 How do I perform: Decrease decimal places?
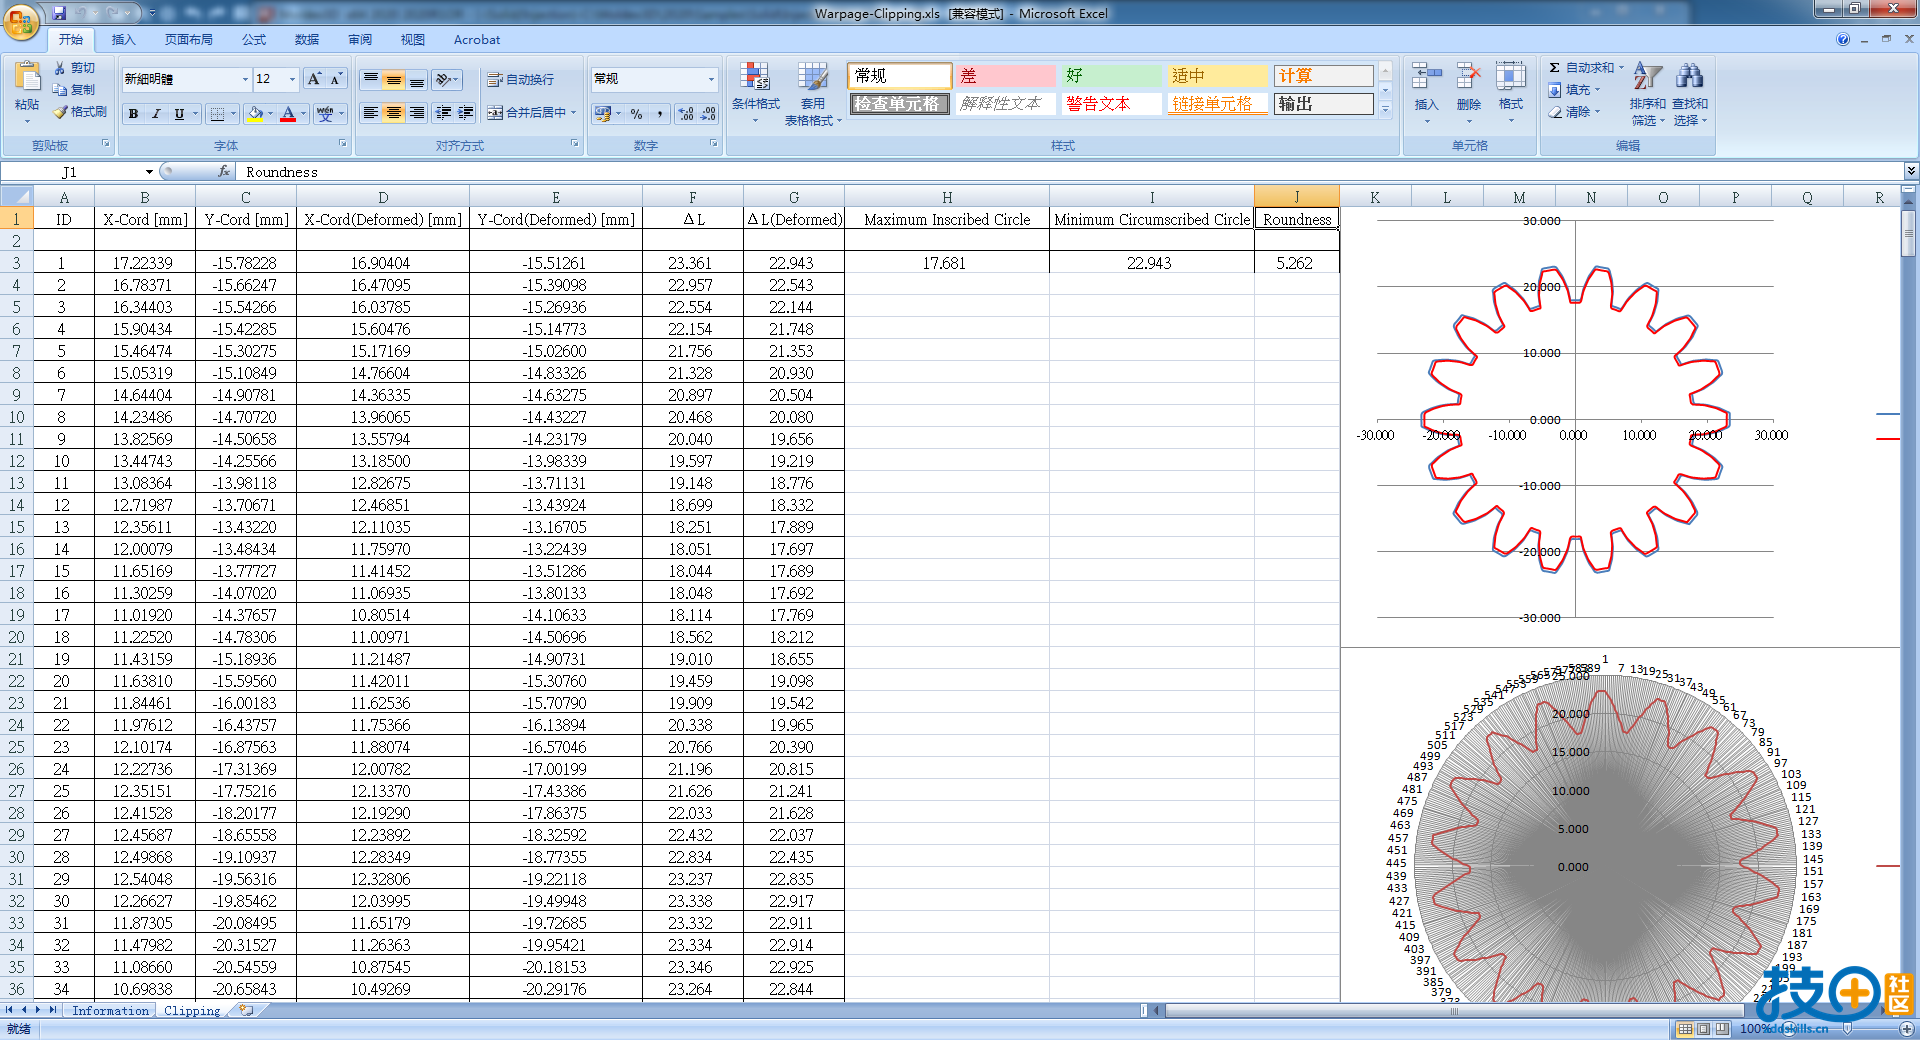point(709,114)
